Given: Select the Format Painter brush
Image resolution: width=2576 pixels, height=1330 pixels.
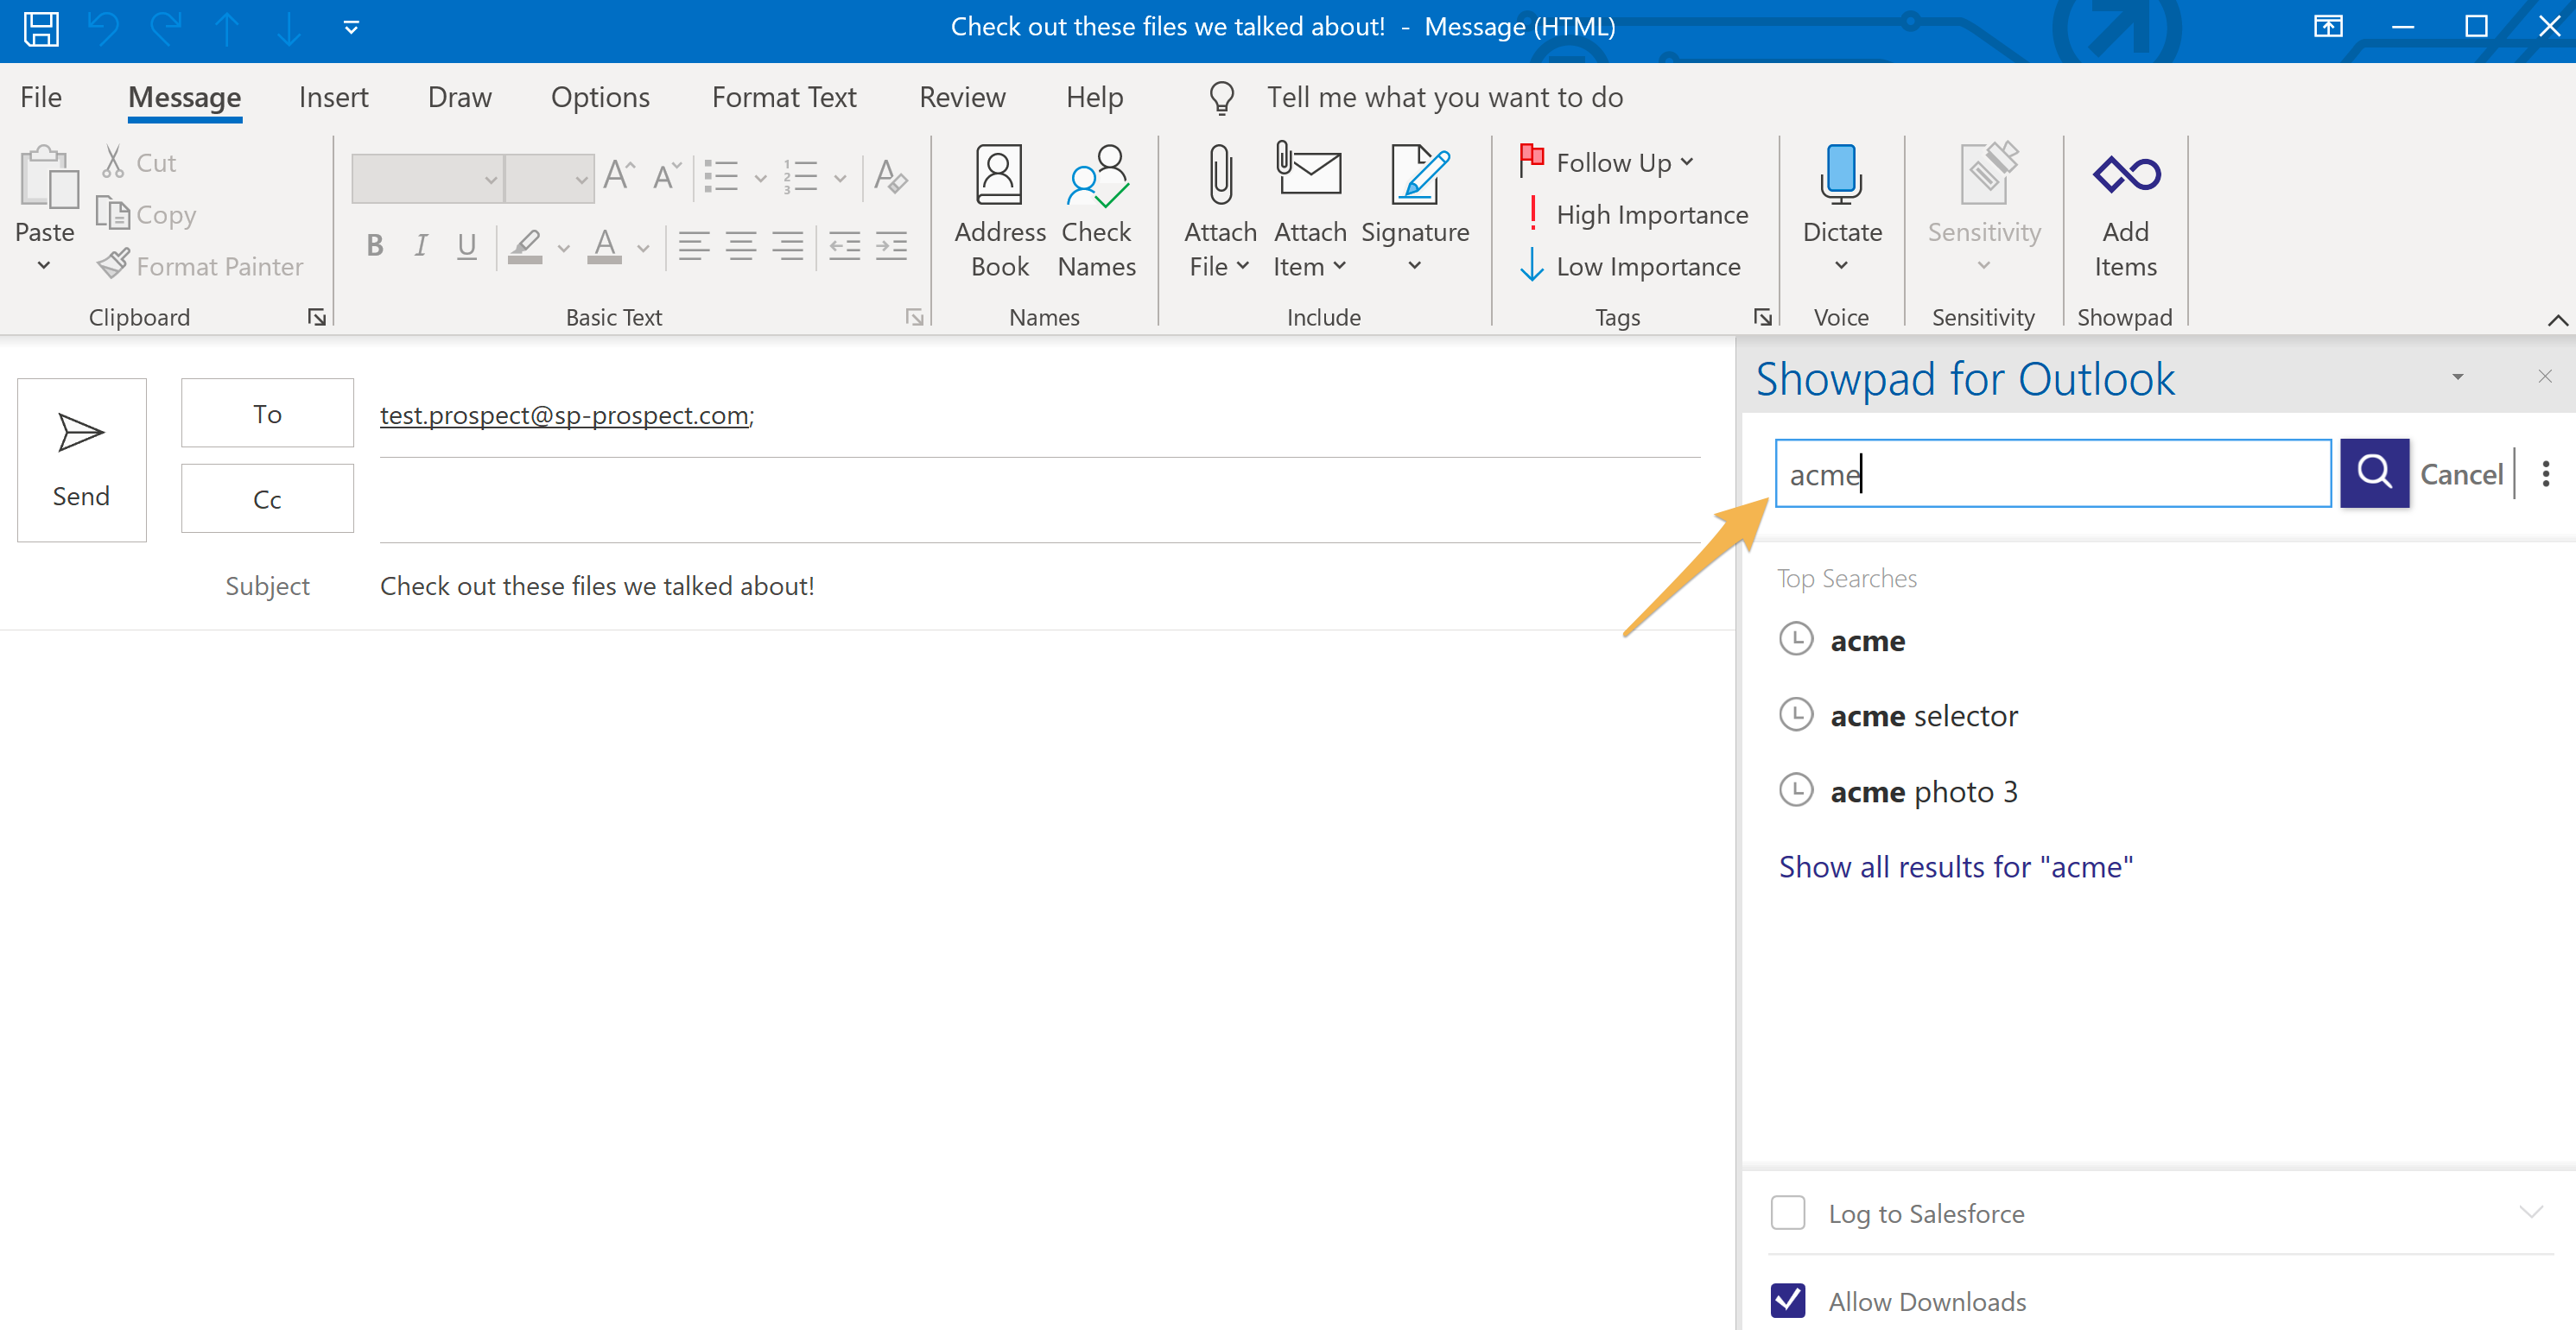Looking at the screenshot, I should 113,265.
